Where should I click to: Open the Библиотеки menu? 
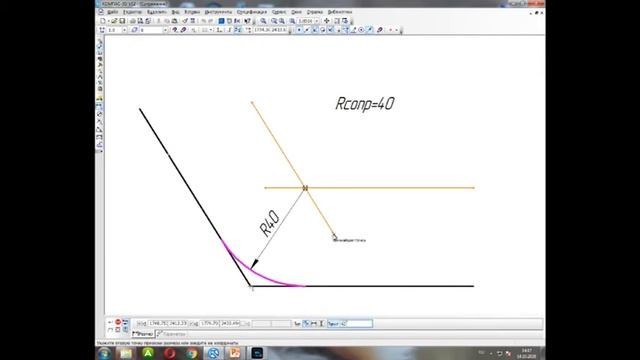click(x=340, y=12)
